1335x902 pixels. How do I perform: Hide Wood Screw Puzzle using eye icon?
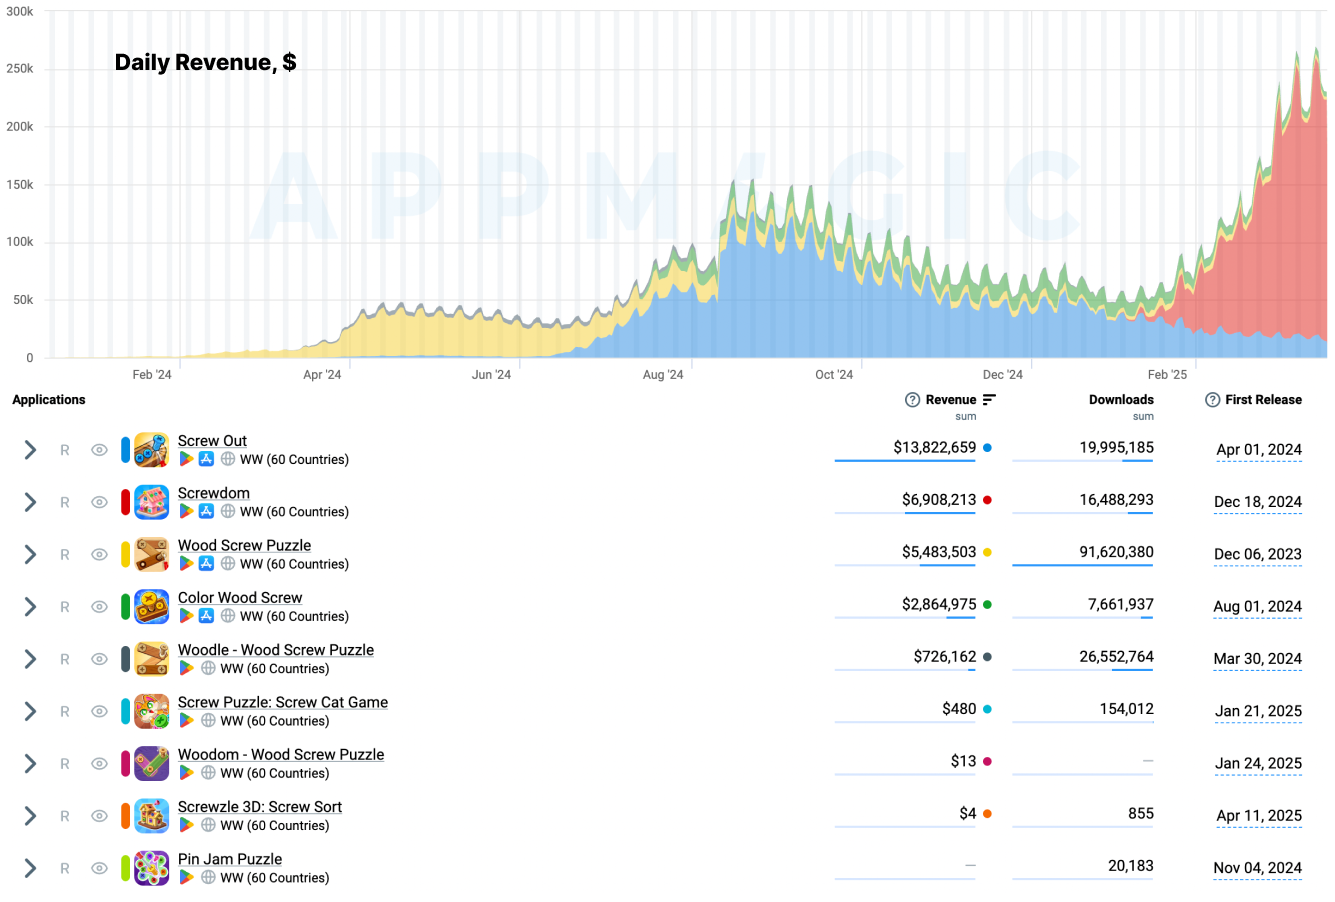[x=99, y=555]
